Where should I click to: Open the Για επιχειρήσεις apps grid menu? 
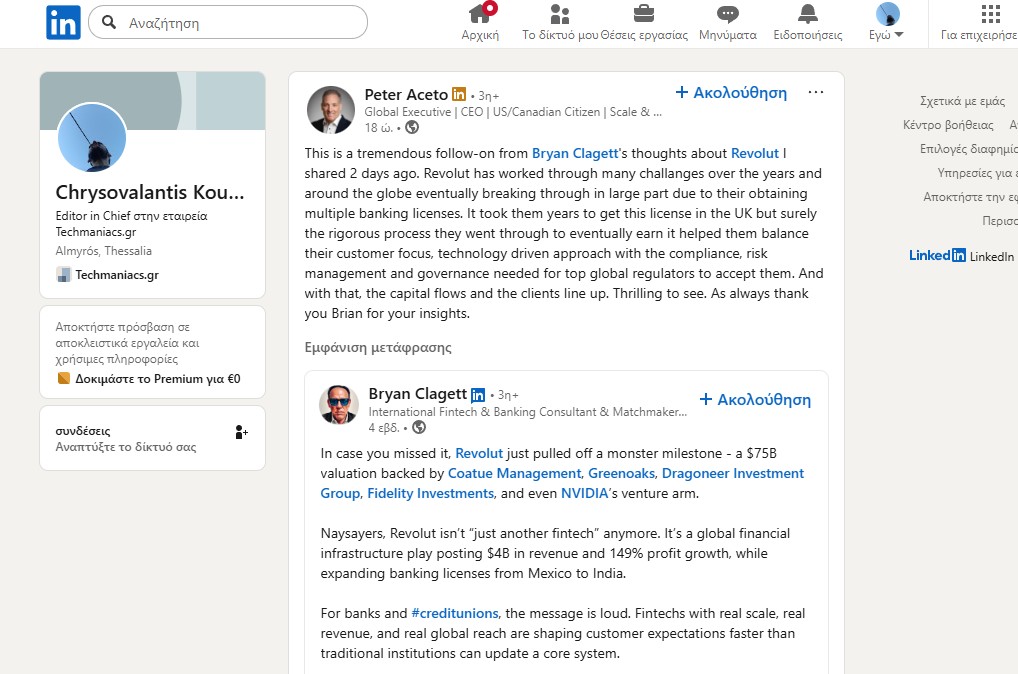pos(990,14)
